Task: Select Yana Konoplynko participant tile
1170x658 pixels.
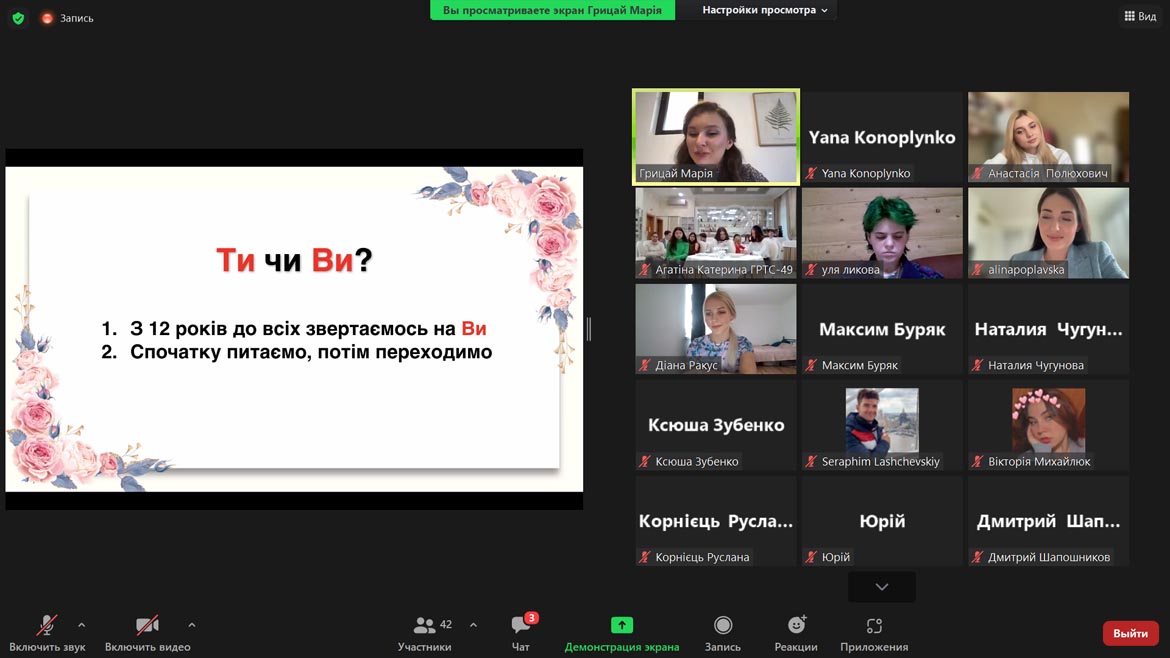Action: (x=882, y=137)
